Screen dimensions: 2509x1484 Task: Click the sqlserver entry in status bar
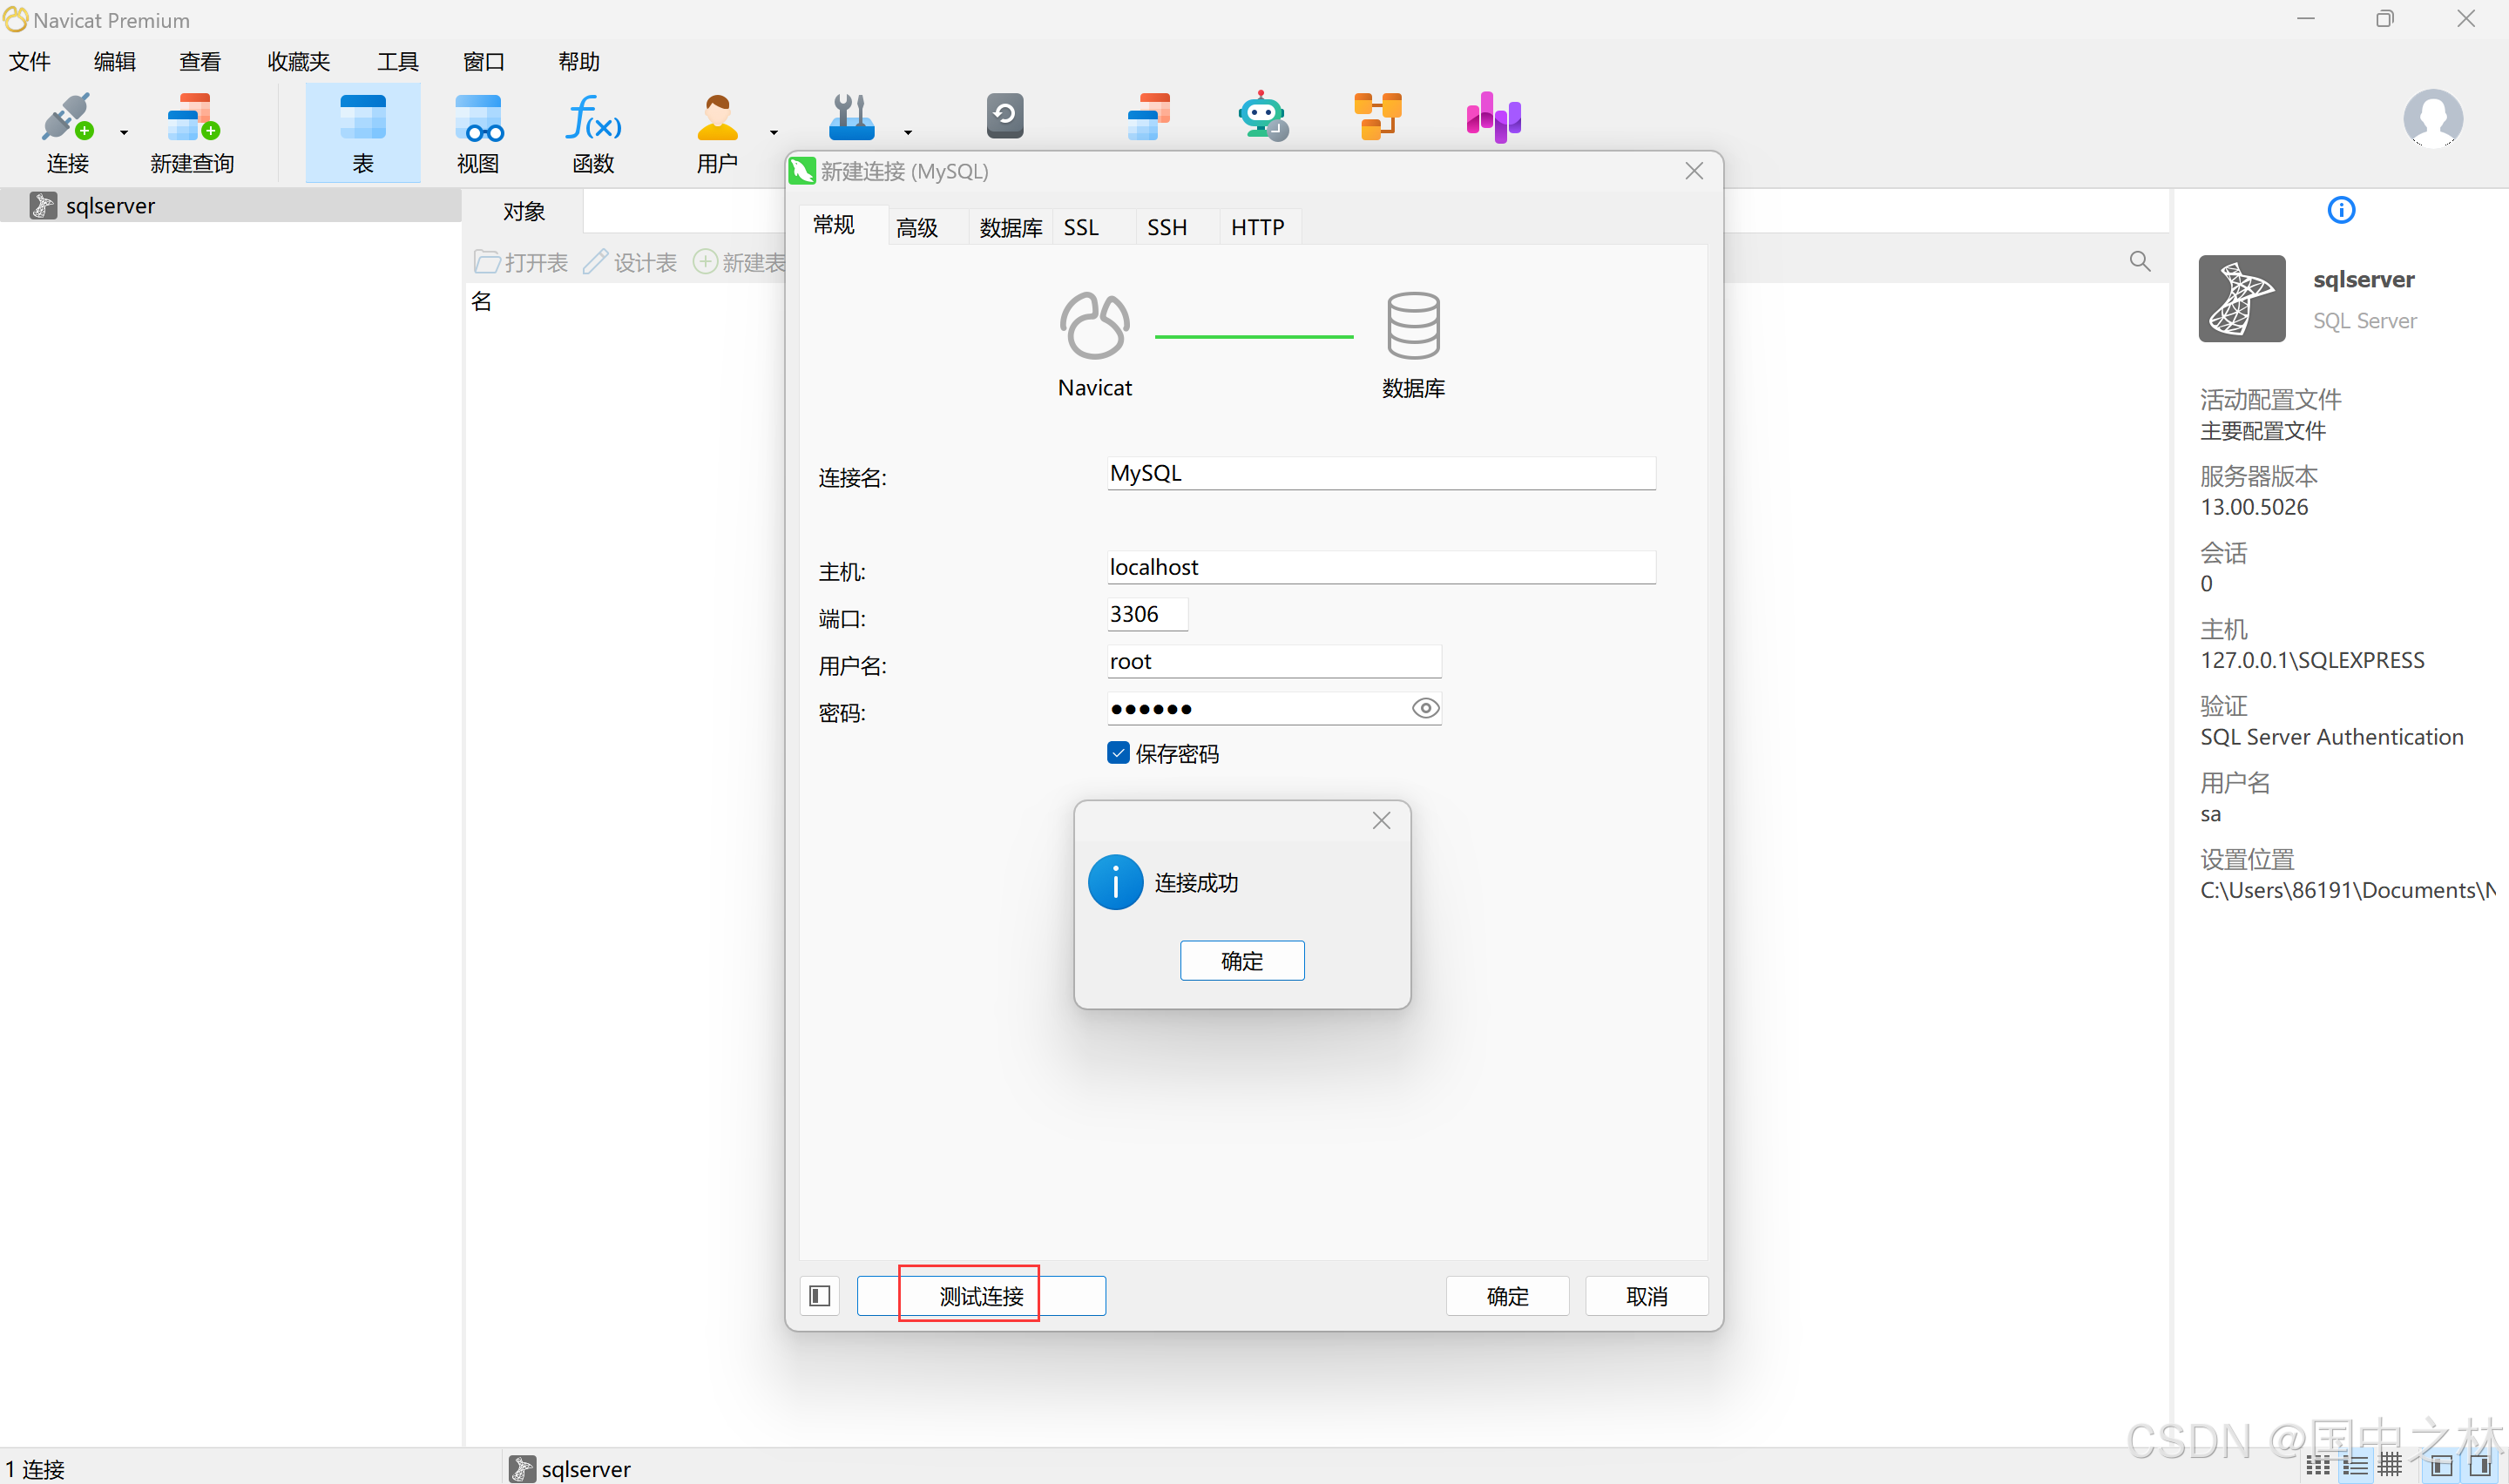[x=570, y=1468]
